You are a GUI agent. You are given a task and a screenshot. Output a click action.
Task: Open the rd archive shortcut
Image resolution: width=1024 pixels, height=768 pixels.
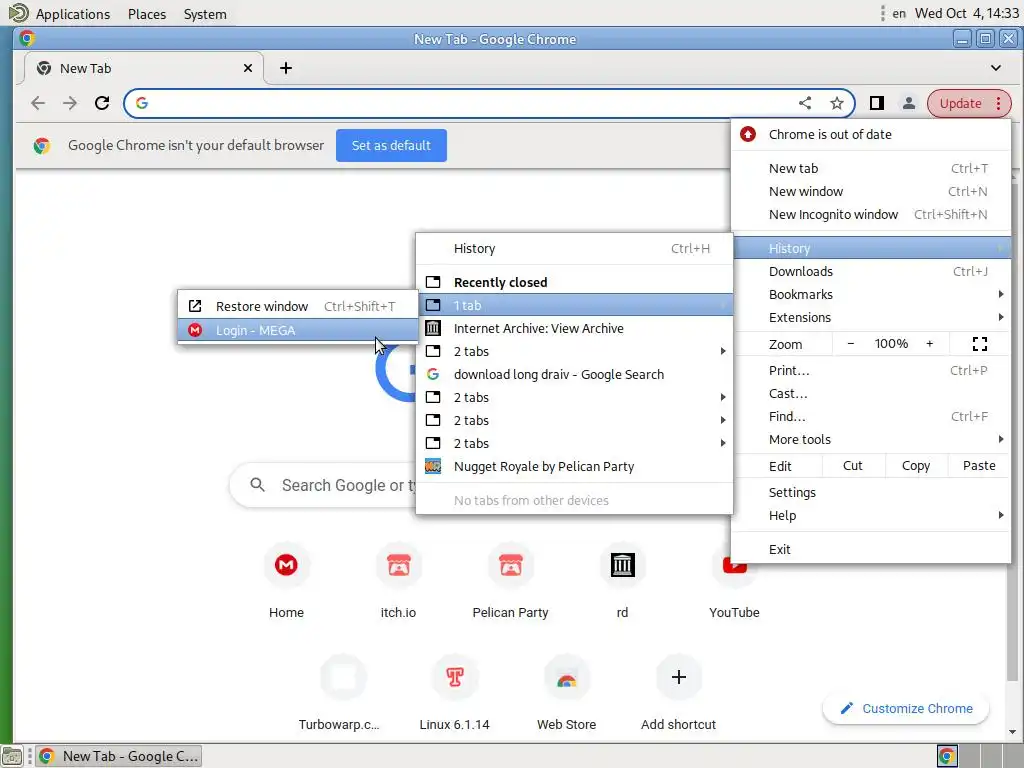click(622, 565)
